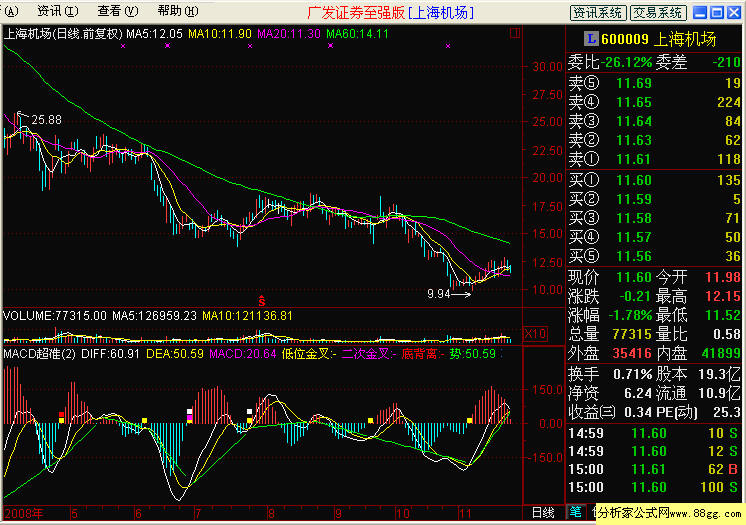Click the X10 volume scale indicator
Screen dimensions: 746x525
(535, 334)
